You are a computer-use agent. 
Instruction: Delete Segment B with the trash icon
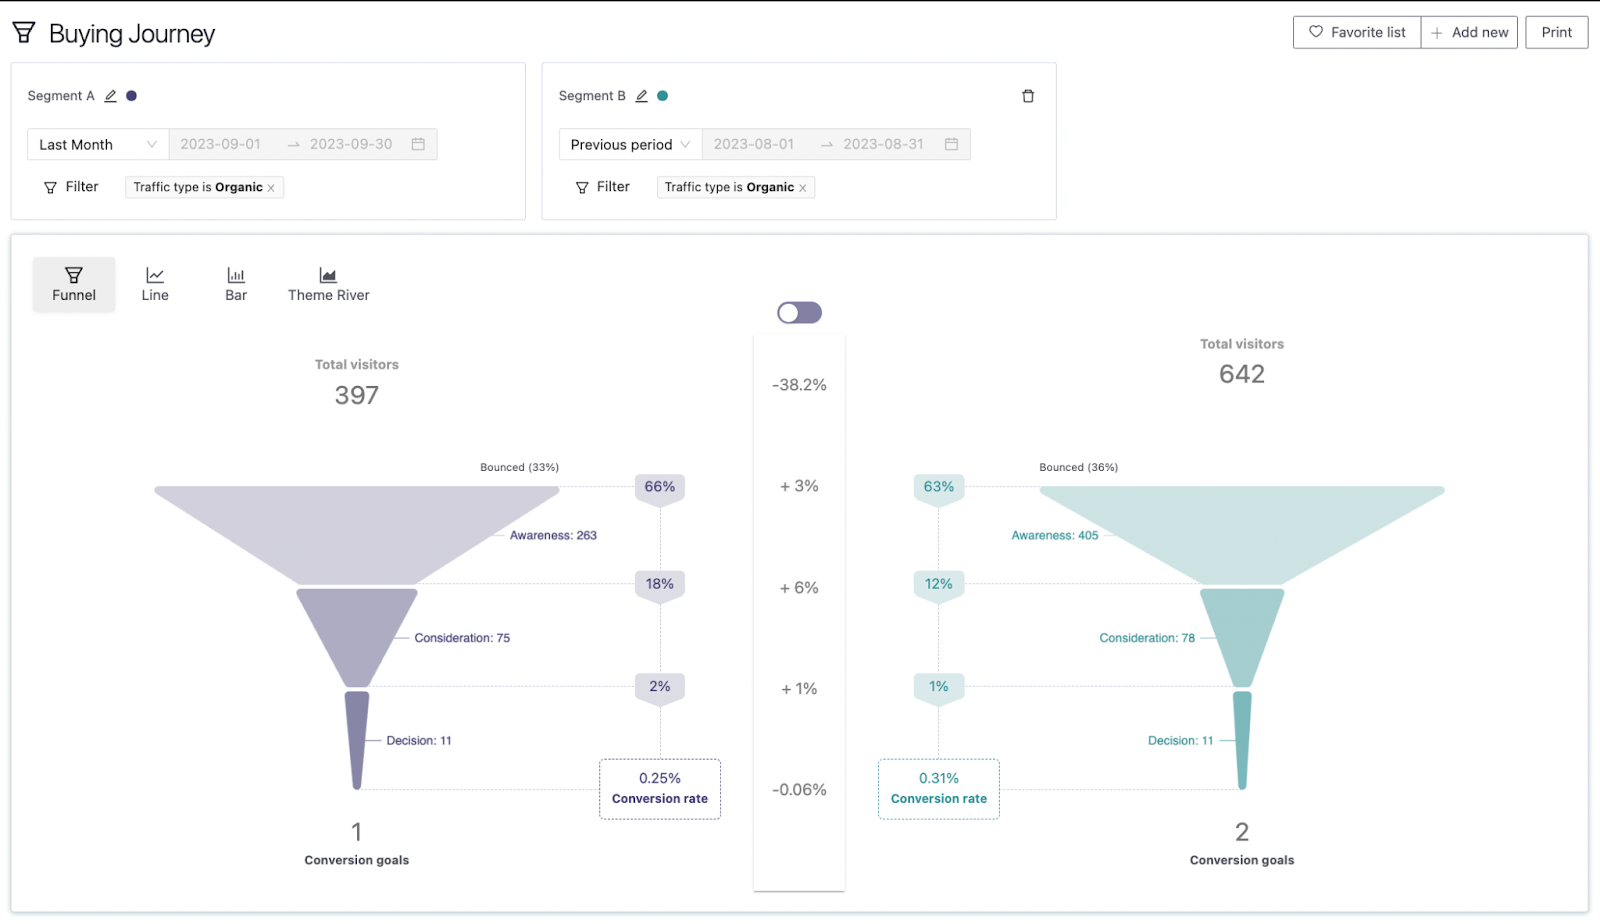(1029, 95)
